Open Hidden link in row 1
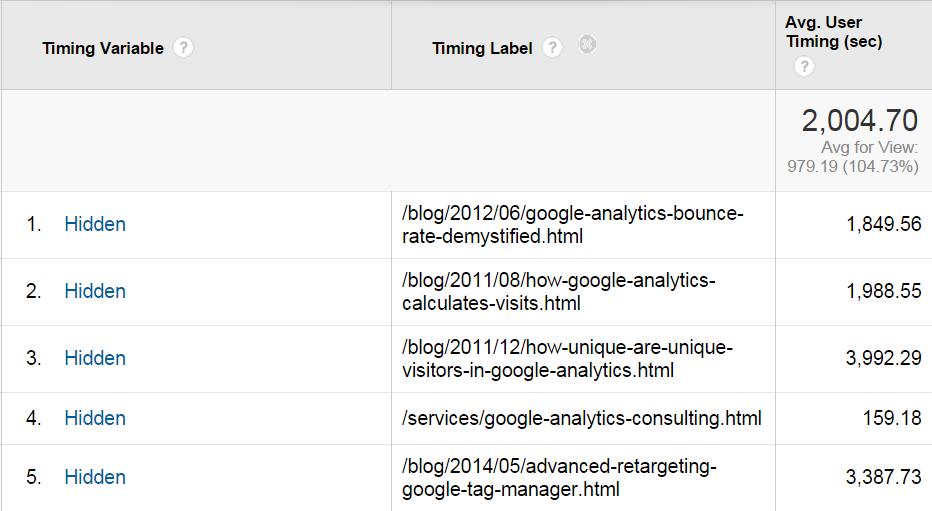The image size is (932, 511). (x=95, y=224)
